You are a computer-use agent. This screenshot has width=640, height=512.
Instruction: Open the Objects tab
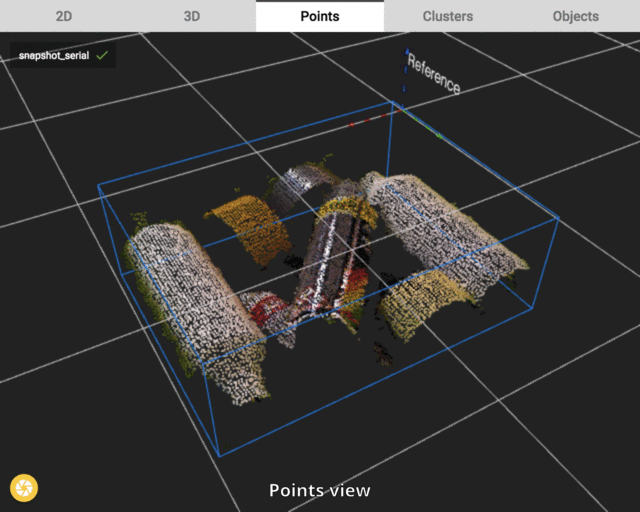576,16
